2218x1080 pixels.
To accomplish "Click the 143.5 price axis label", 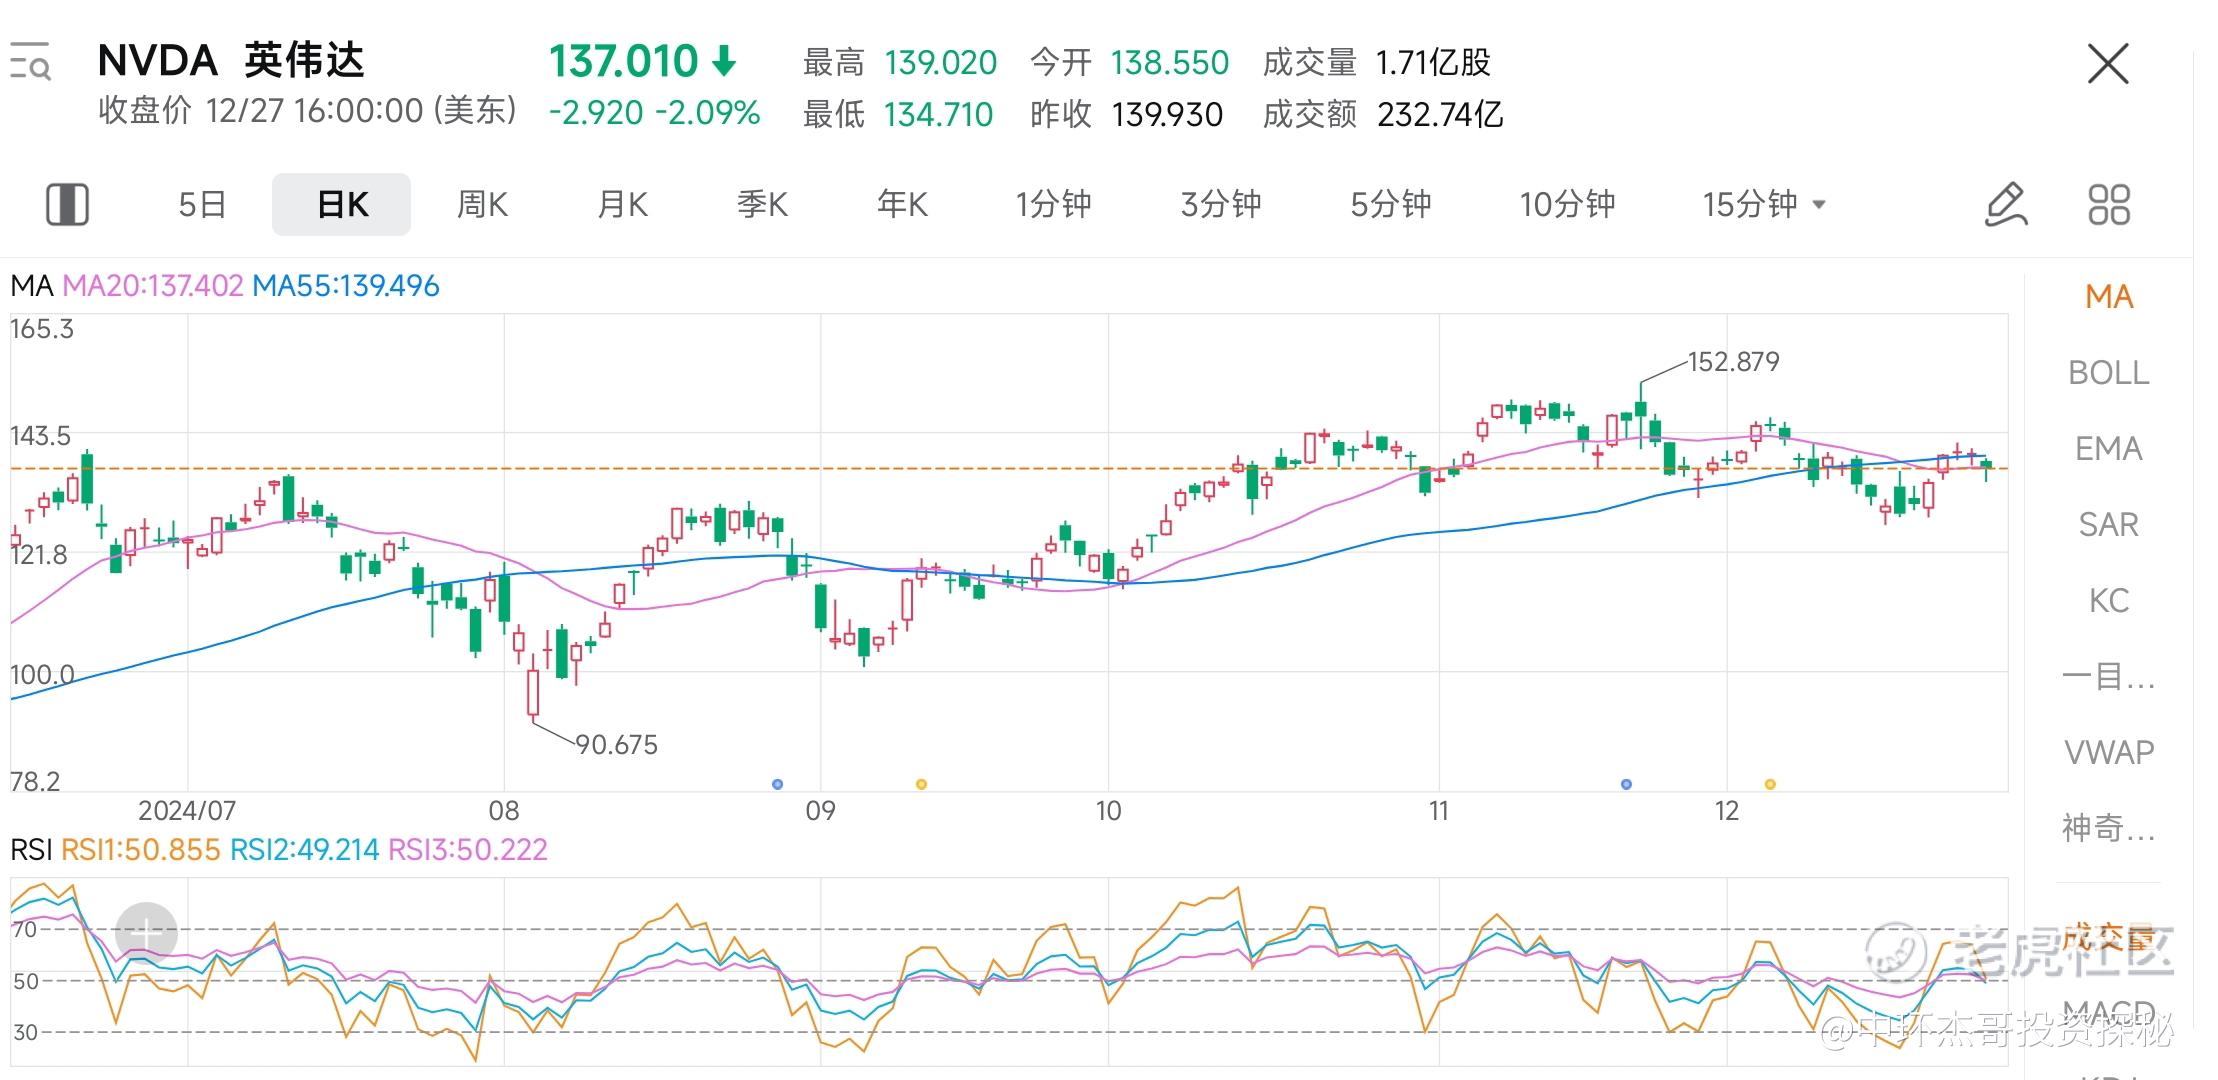I will click(41, 436).
